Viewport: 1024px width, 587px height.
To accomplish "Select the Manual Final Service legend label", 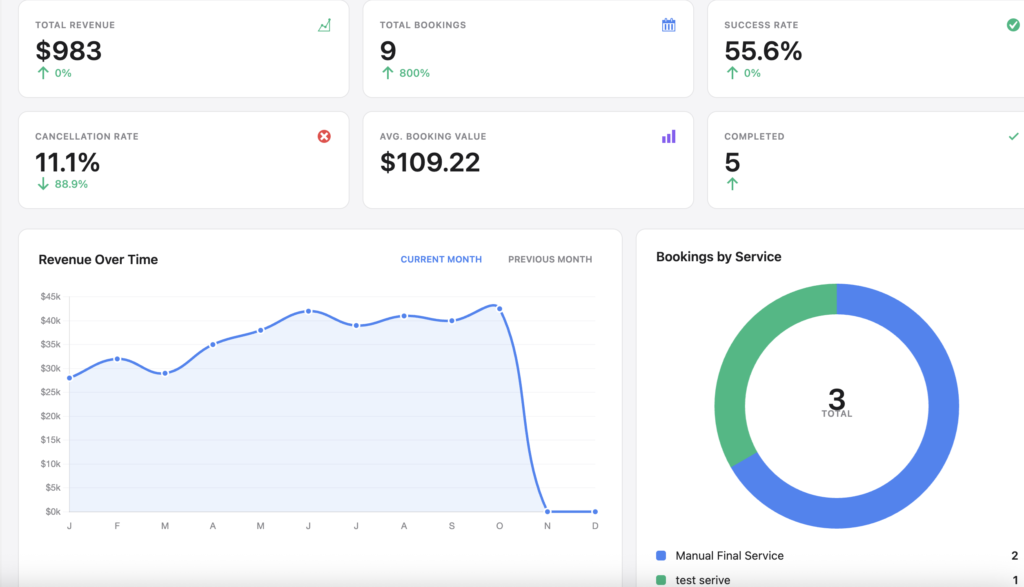I will coord(729,556).
